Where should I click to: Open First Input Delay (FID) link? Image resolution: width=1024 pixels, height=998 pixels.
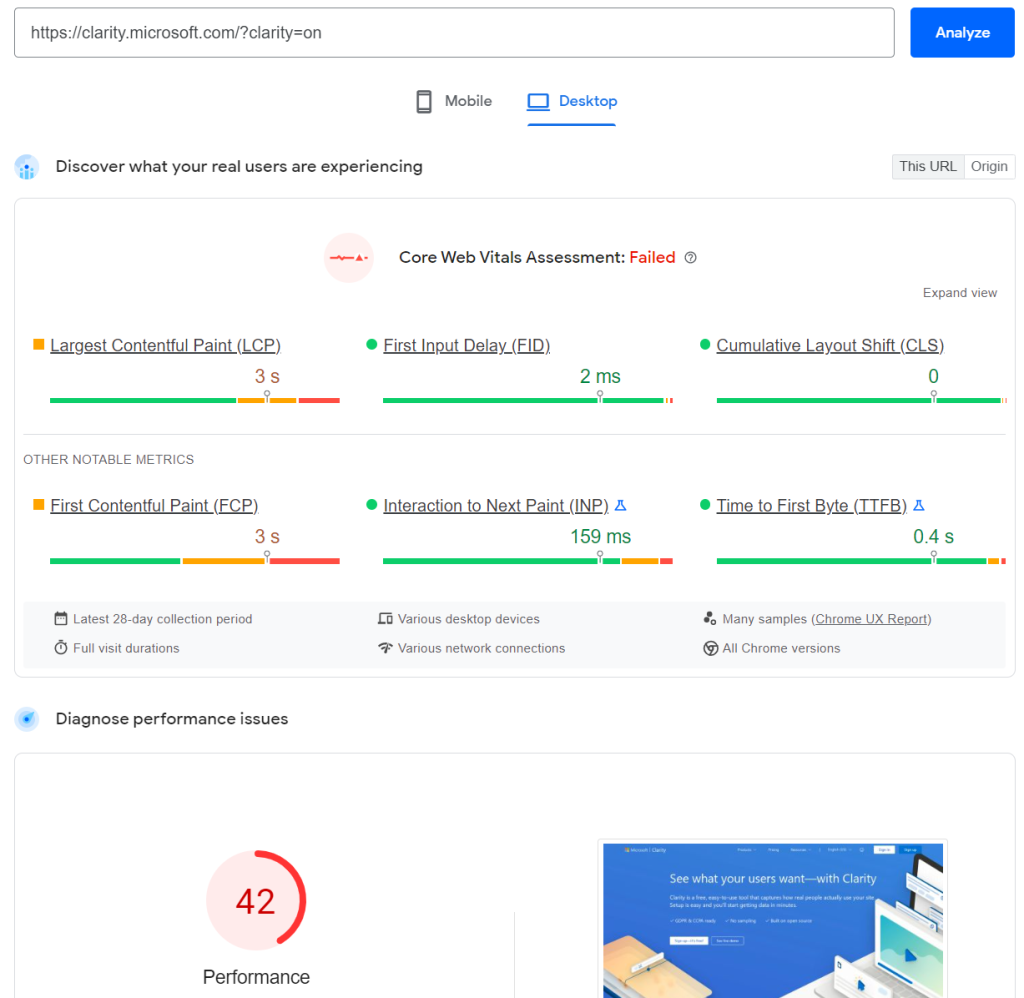pyautogui.click(x=466, y=345)
